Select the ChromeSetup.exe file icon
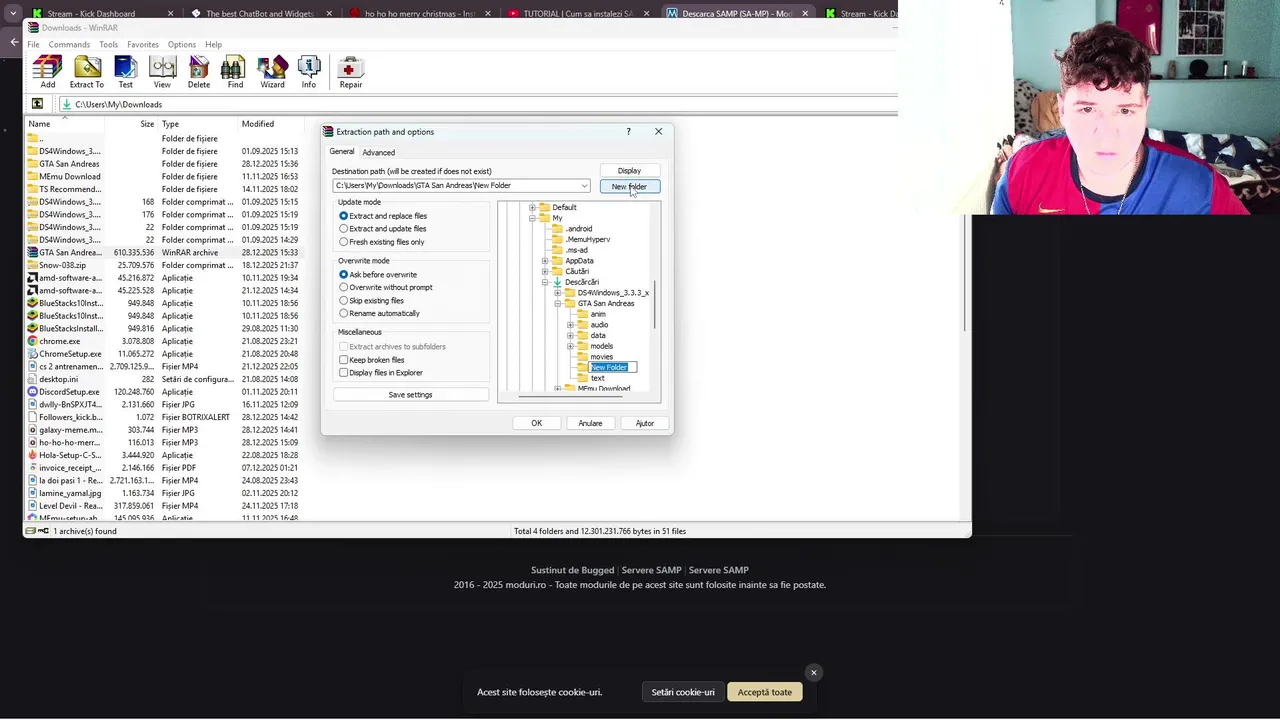1280x720 pixels. click(x=32, y=354)
